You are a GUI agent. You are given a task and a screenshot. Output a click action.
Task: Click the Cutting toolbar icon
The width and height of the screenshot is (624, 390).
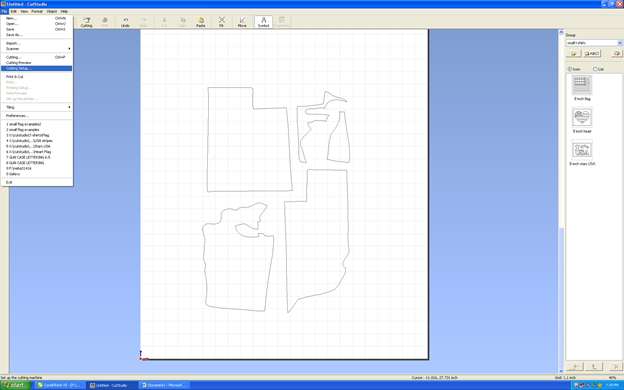coord(86,22)
